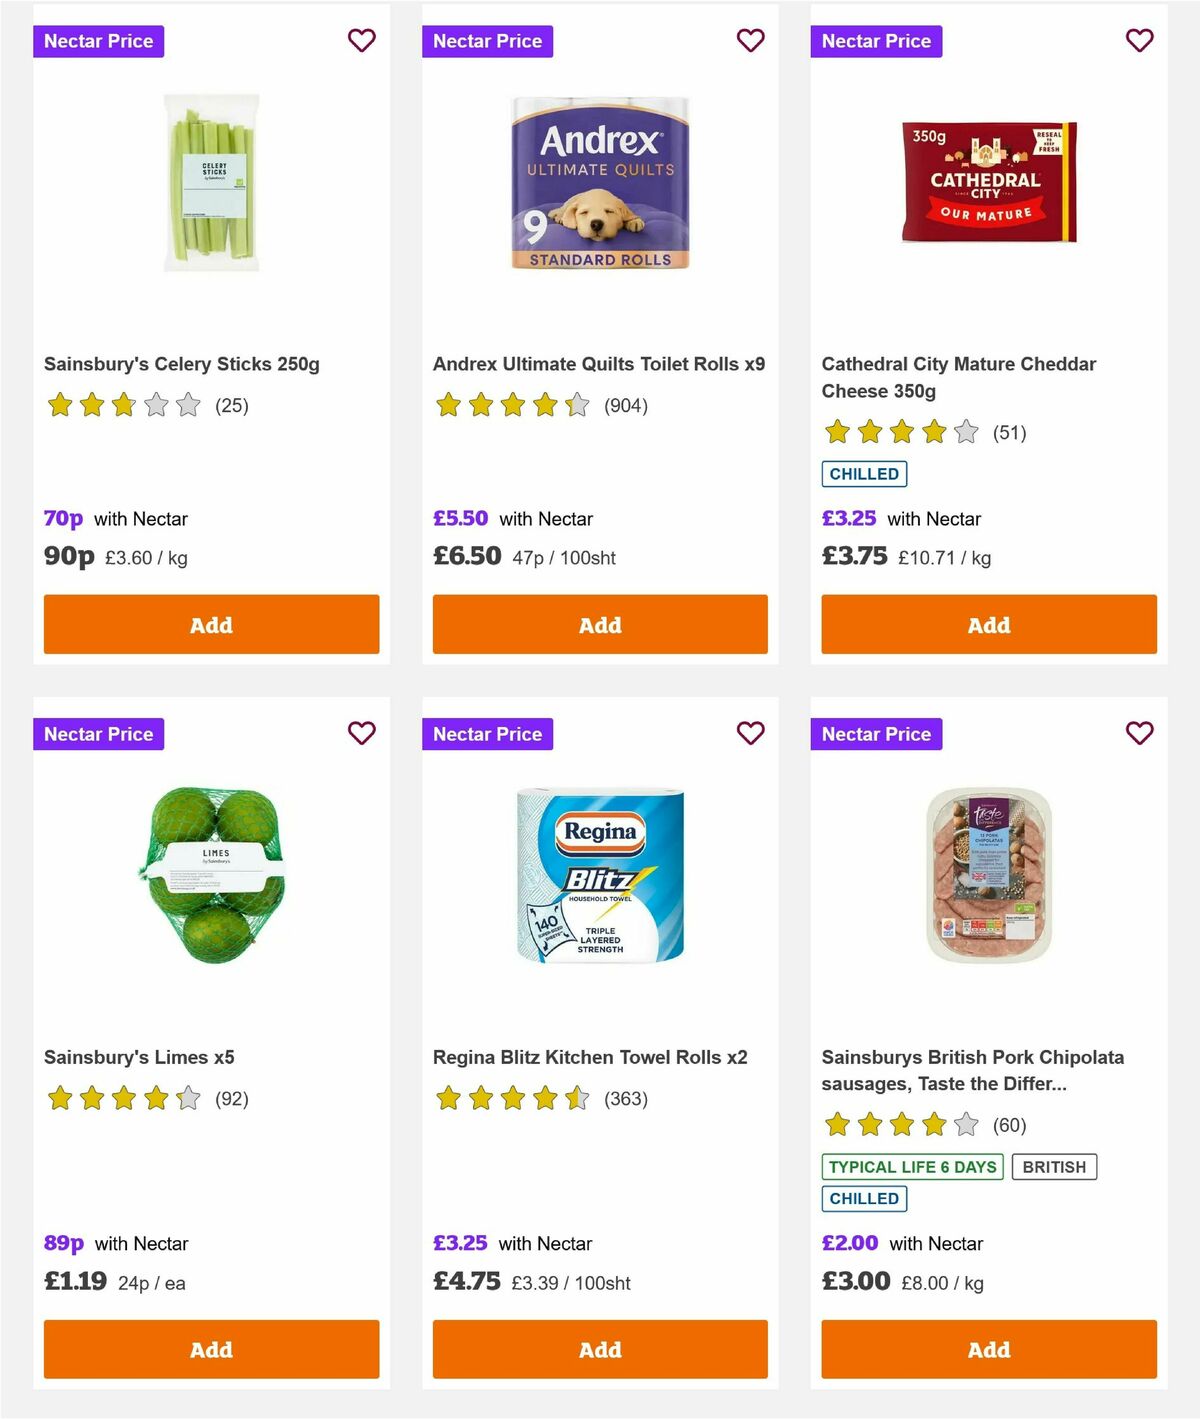Toggle the wishlist heart for Cathedral City cheese
This screenshot has height=1419, width=1200.
(1139, 41)
